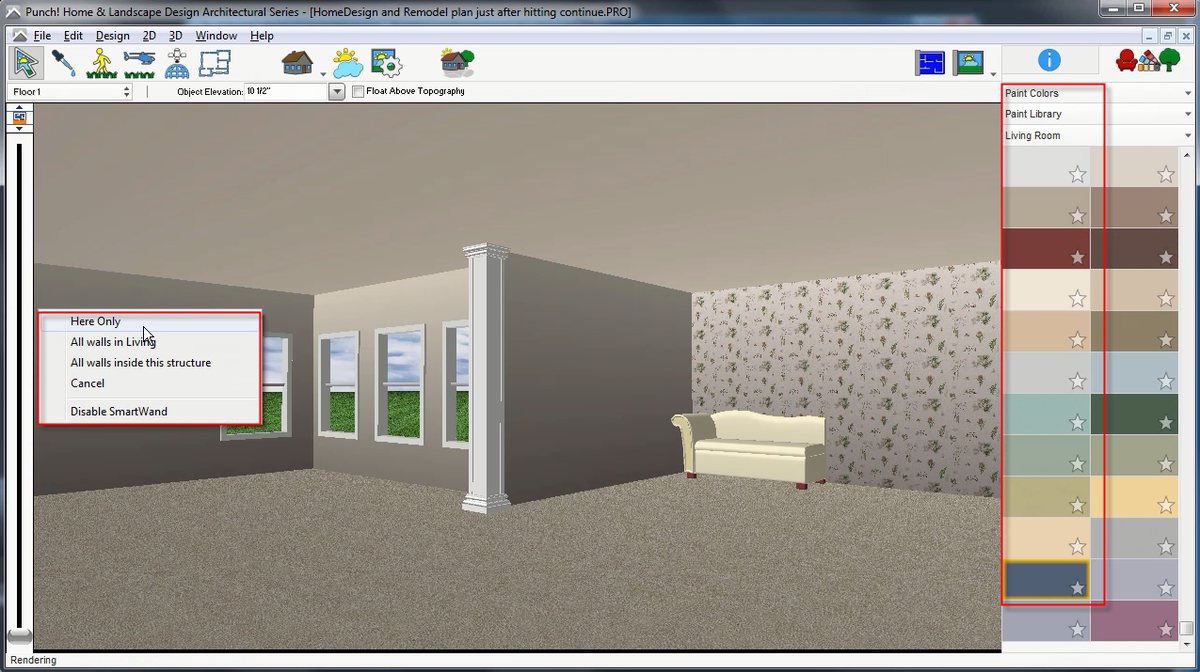Expand the arrow beside 3D view window icon
This screenshot has width=1200, height=672.
[x=992, y=74]
